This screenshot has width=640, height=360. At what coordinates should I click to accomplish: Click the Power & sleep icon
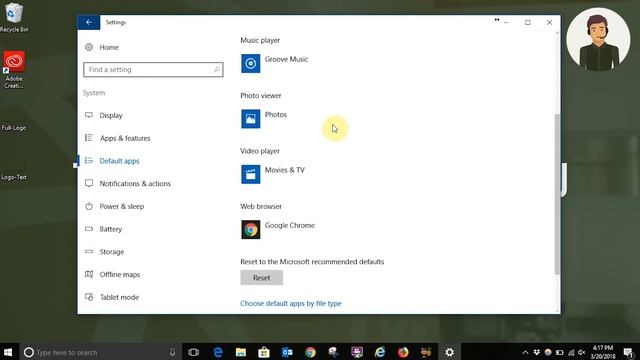tap(89, 206)
